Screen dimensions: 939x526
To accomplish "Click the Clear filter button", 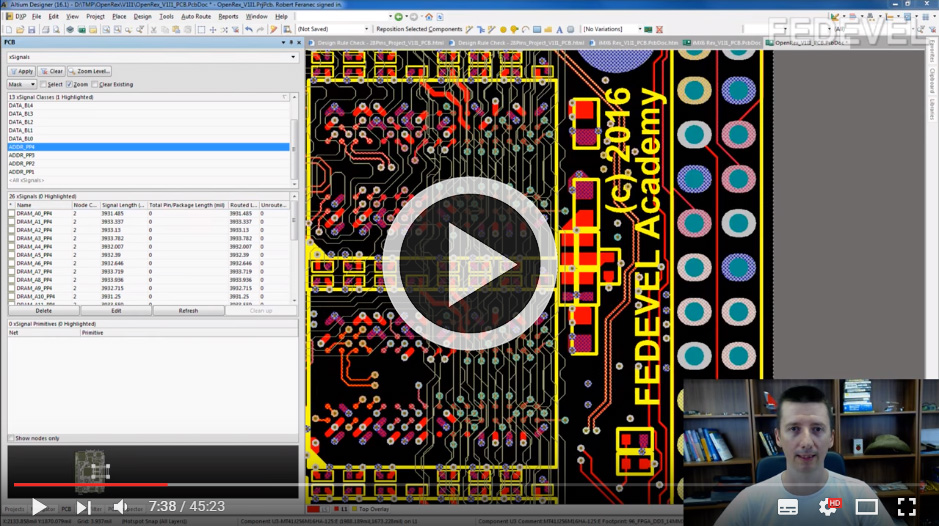I will tap(52, 71).
